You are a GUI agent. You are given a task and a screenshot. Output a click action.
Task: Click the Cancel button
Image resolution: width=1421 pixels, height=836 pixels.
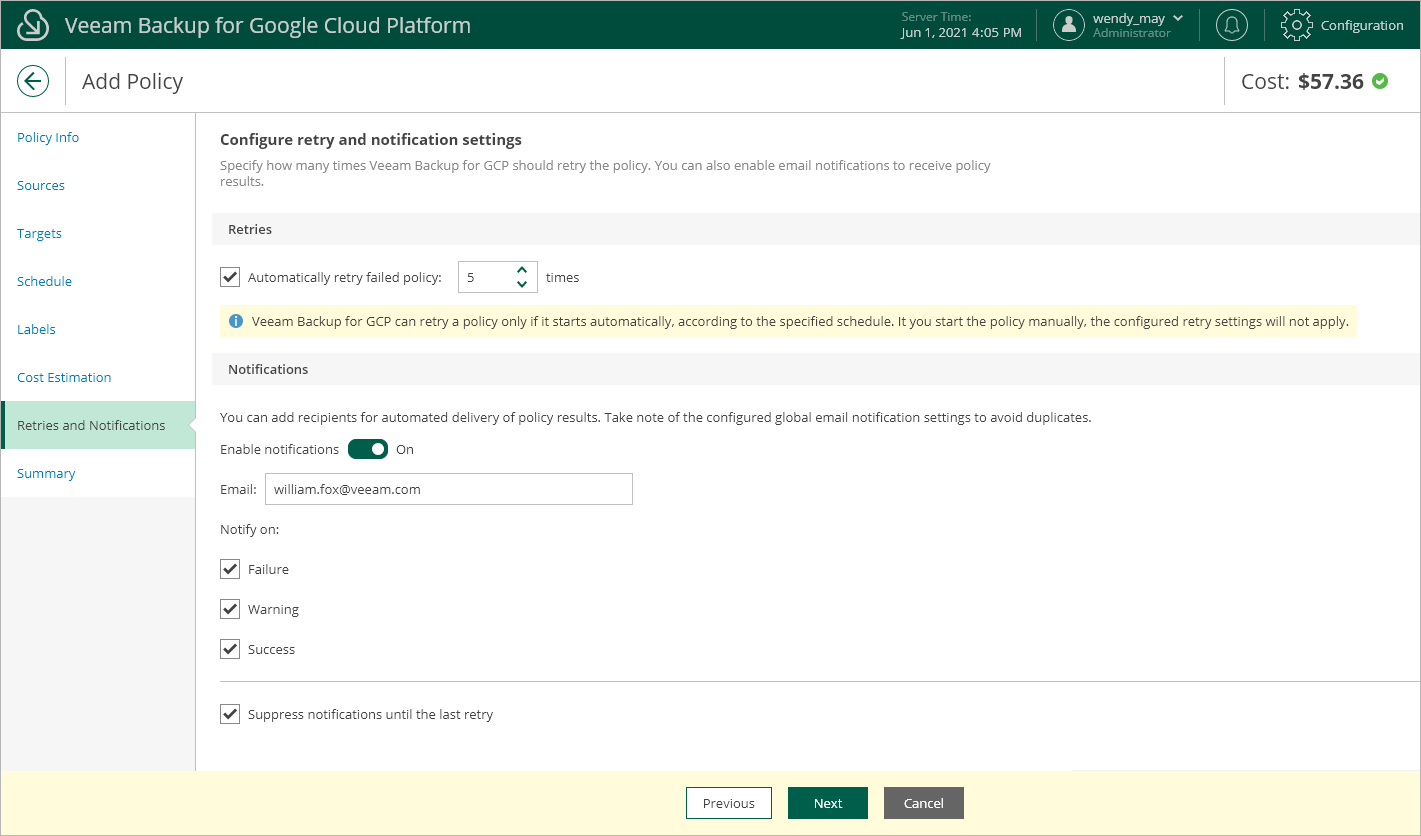(924, 803)
